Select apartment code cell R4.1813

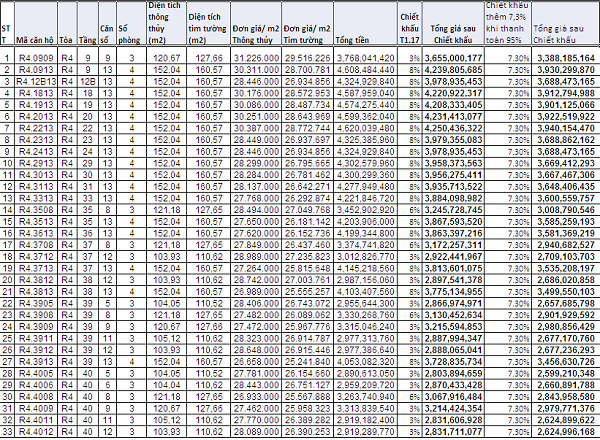(x=36, y=93)
